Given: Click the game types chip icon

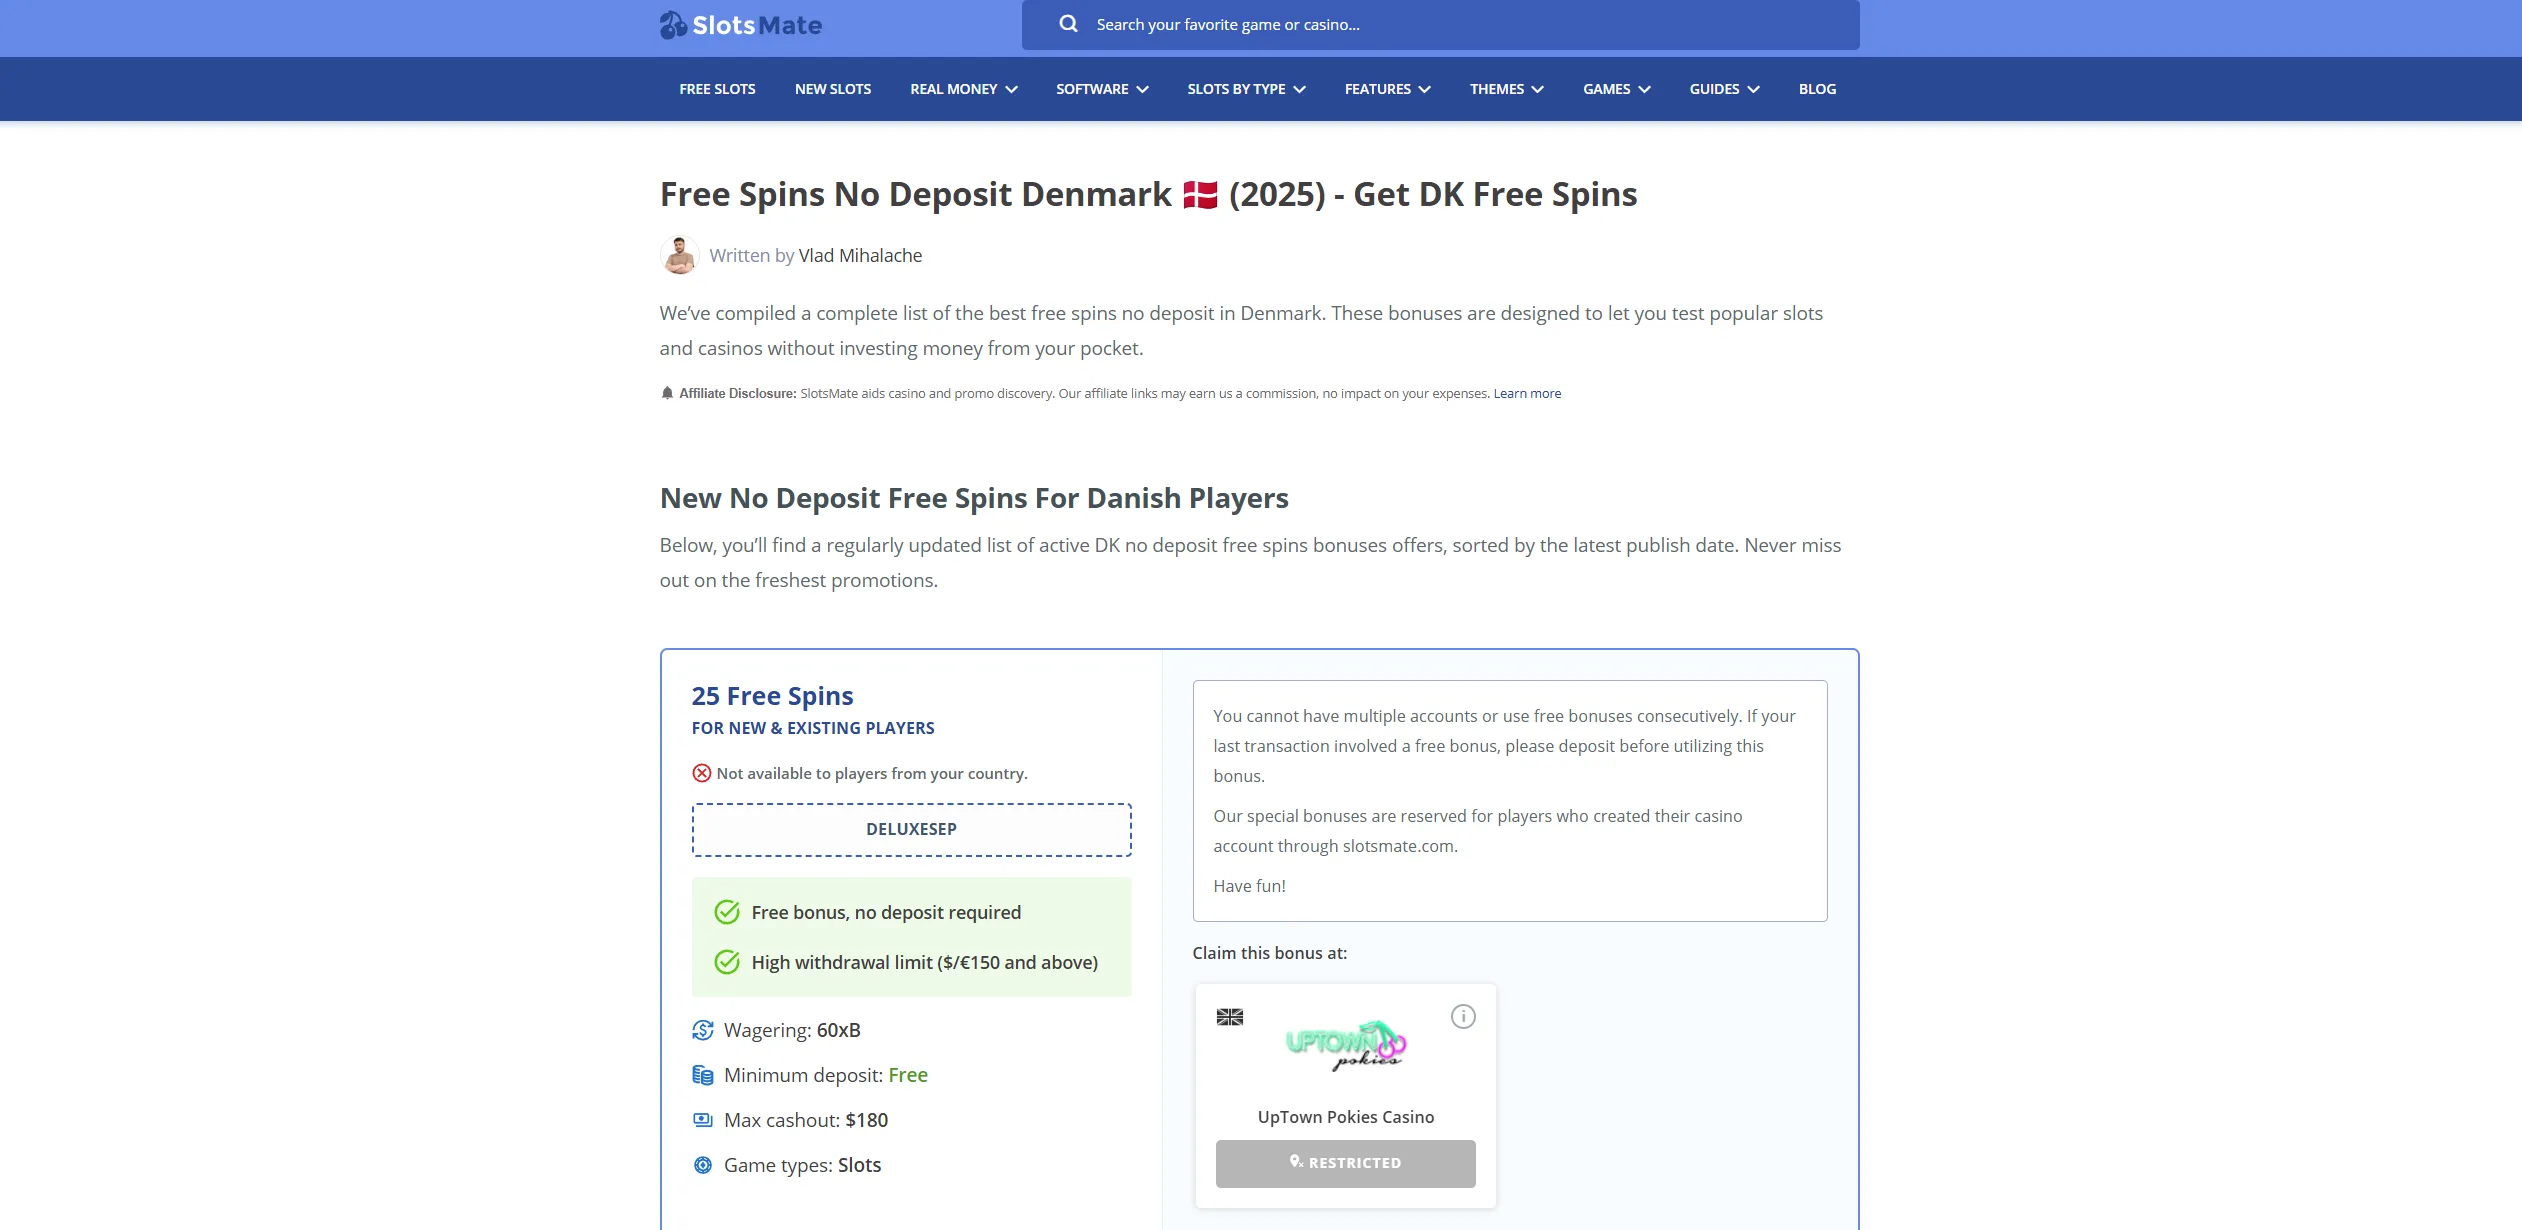Looking at the screenshot, I should (703, 1165).
